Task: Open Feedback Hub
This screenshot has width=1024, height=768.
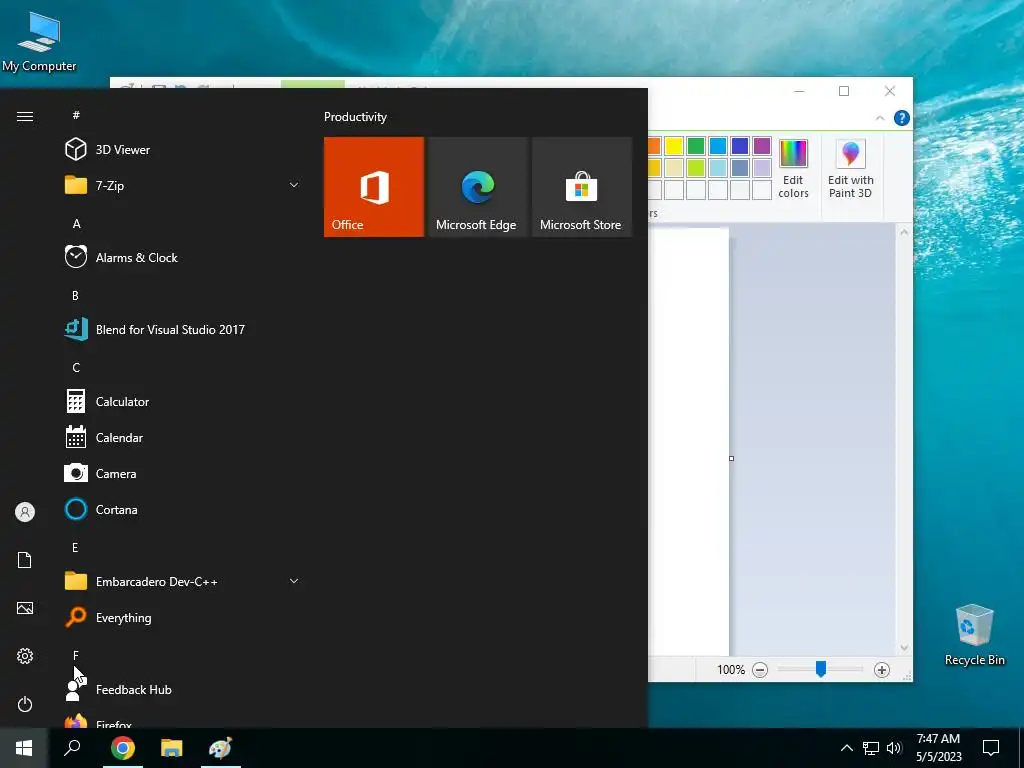Action: click(183, 690)
